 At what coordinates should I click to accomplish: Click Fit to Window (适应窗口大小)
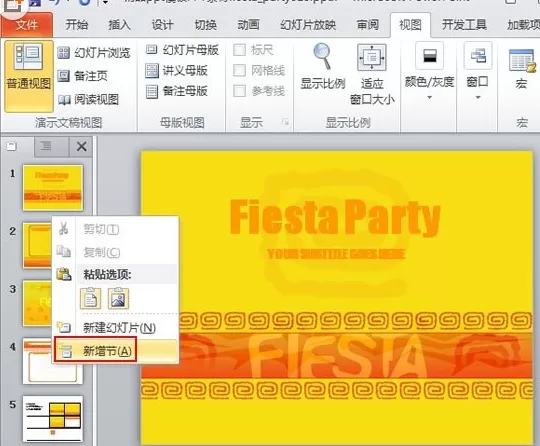pos(372,74)
